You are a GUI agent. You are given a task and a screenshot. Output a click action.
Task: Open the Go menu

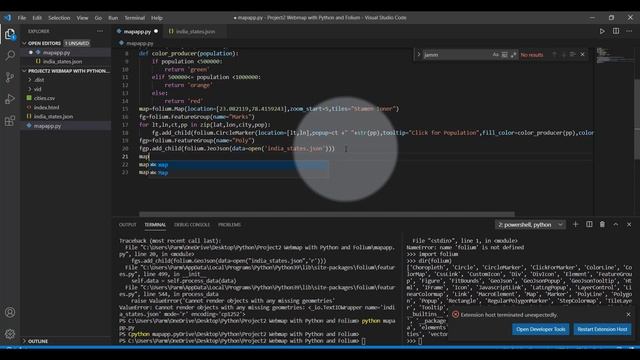pyautogui.click(x=98, y=18)
